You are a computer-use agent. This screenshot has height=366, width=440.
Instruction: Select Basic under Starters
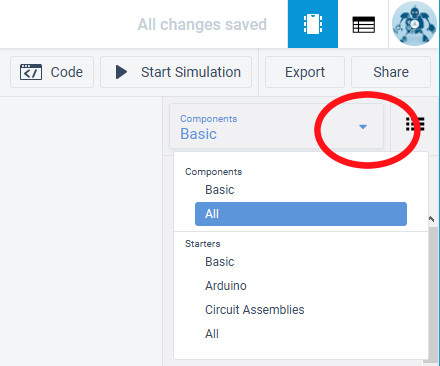click(220, 262)
